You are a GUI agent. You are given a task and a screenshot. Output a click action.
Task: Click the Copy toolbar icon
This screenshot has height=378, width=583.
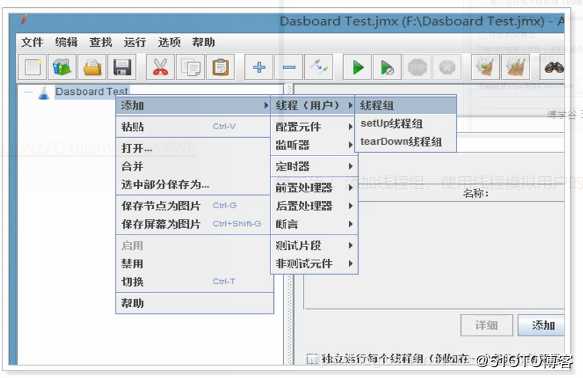190,67
